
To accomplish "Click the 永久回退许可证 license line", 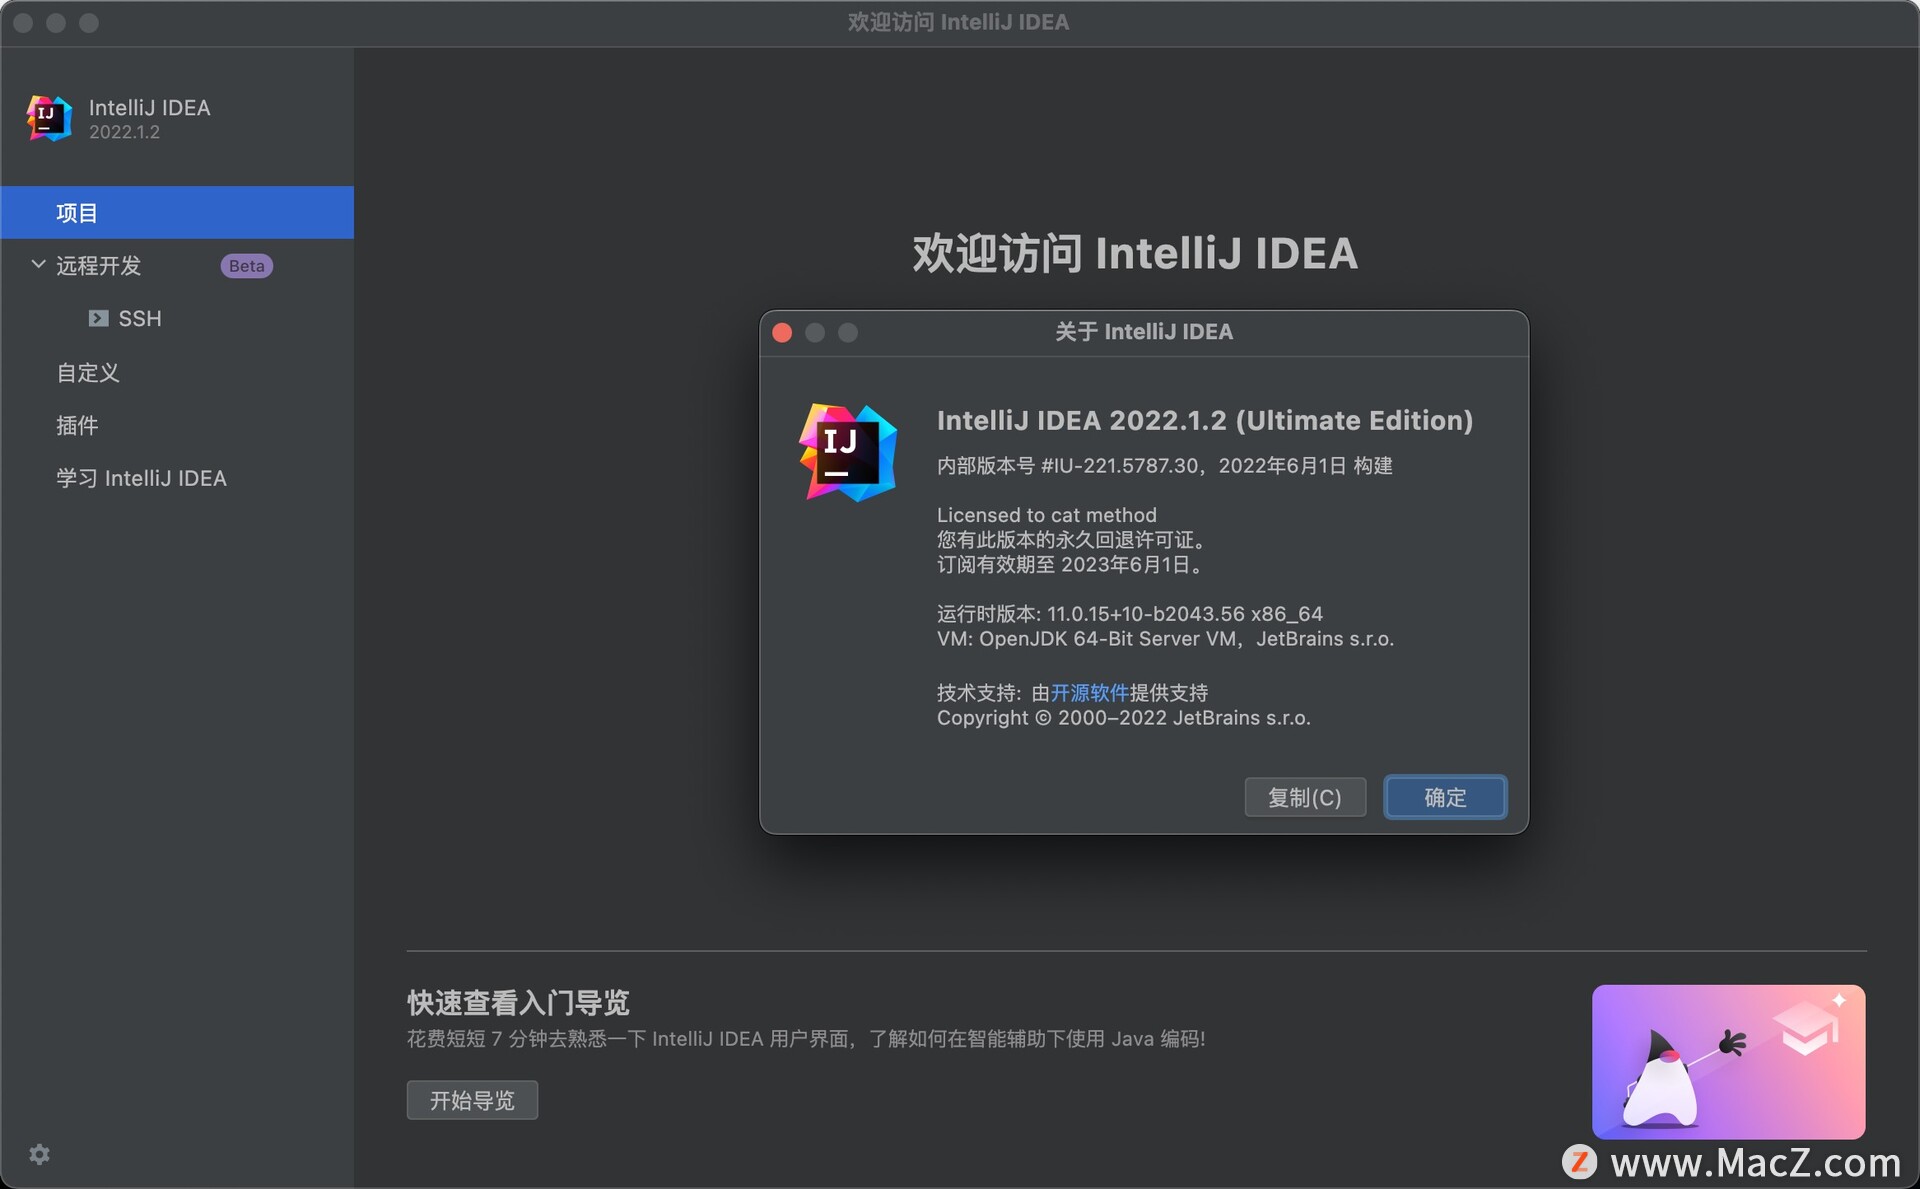I will point(1073,540).
